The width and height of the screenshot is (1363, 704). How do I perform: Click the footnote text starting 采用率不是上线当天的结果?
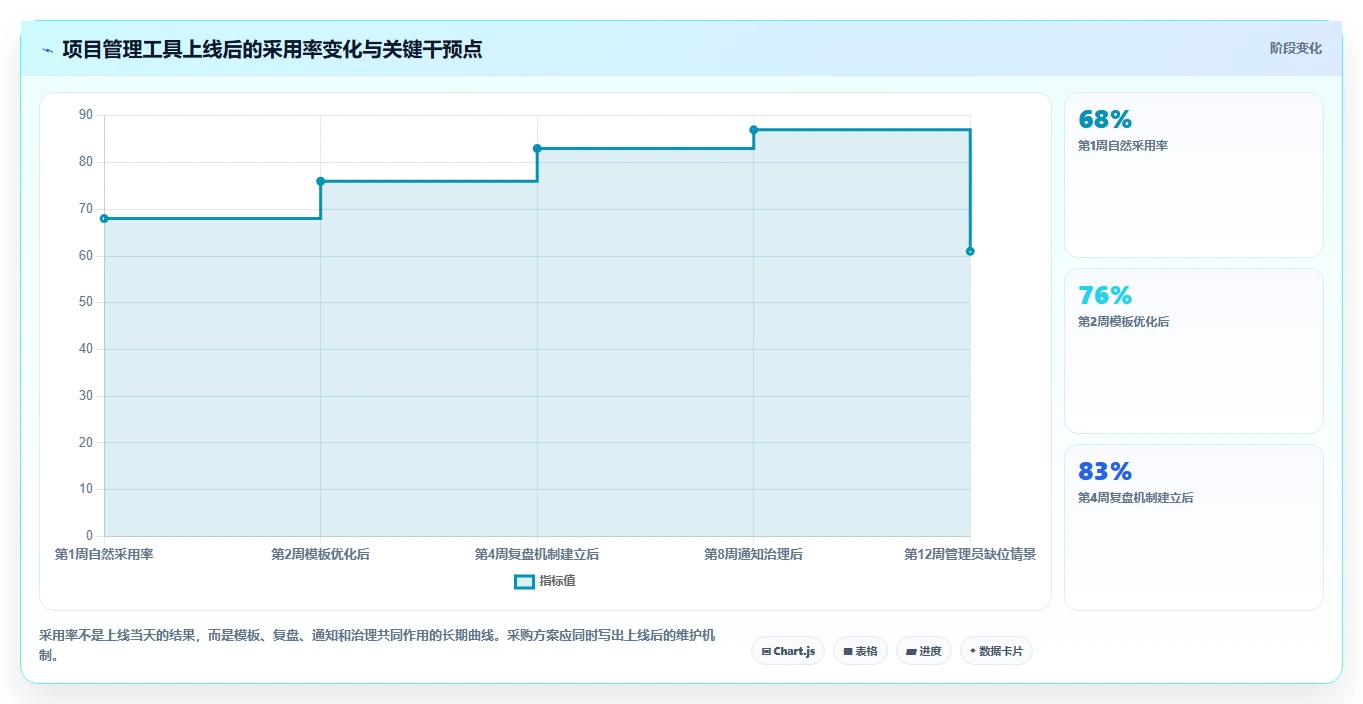click(377, 646)
